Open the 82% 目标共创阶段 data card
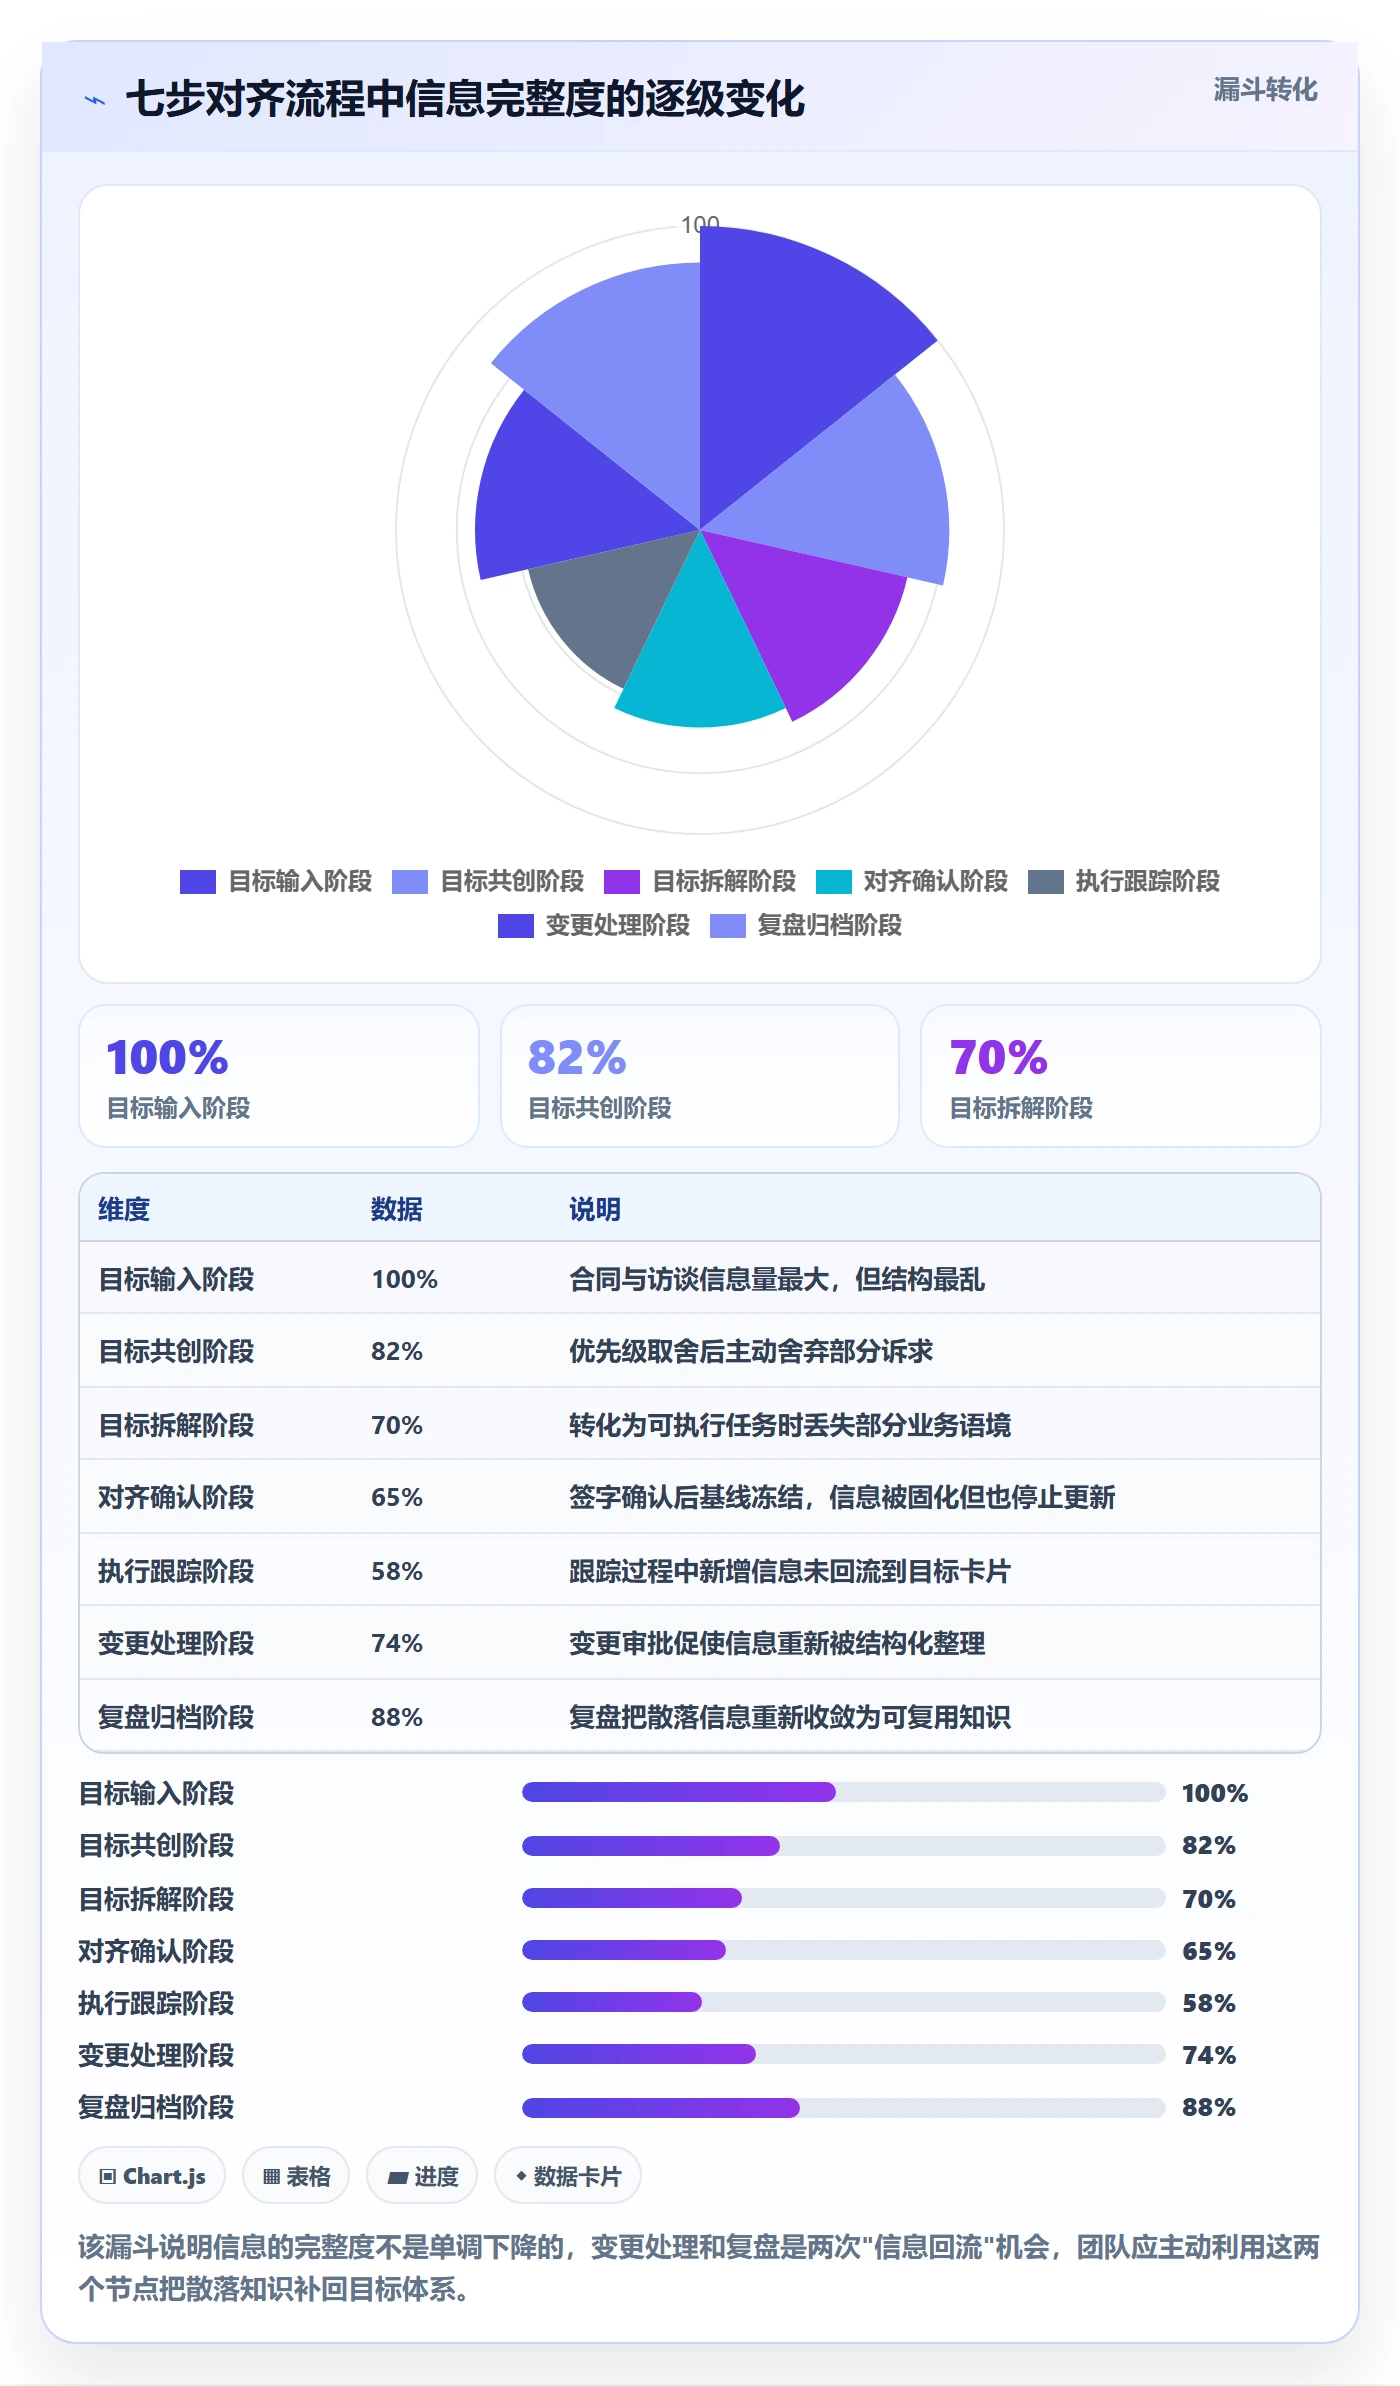This screenshot has width=1400, height=2386. [x=700, y=1076]
